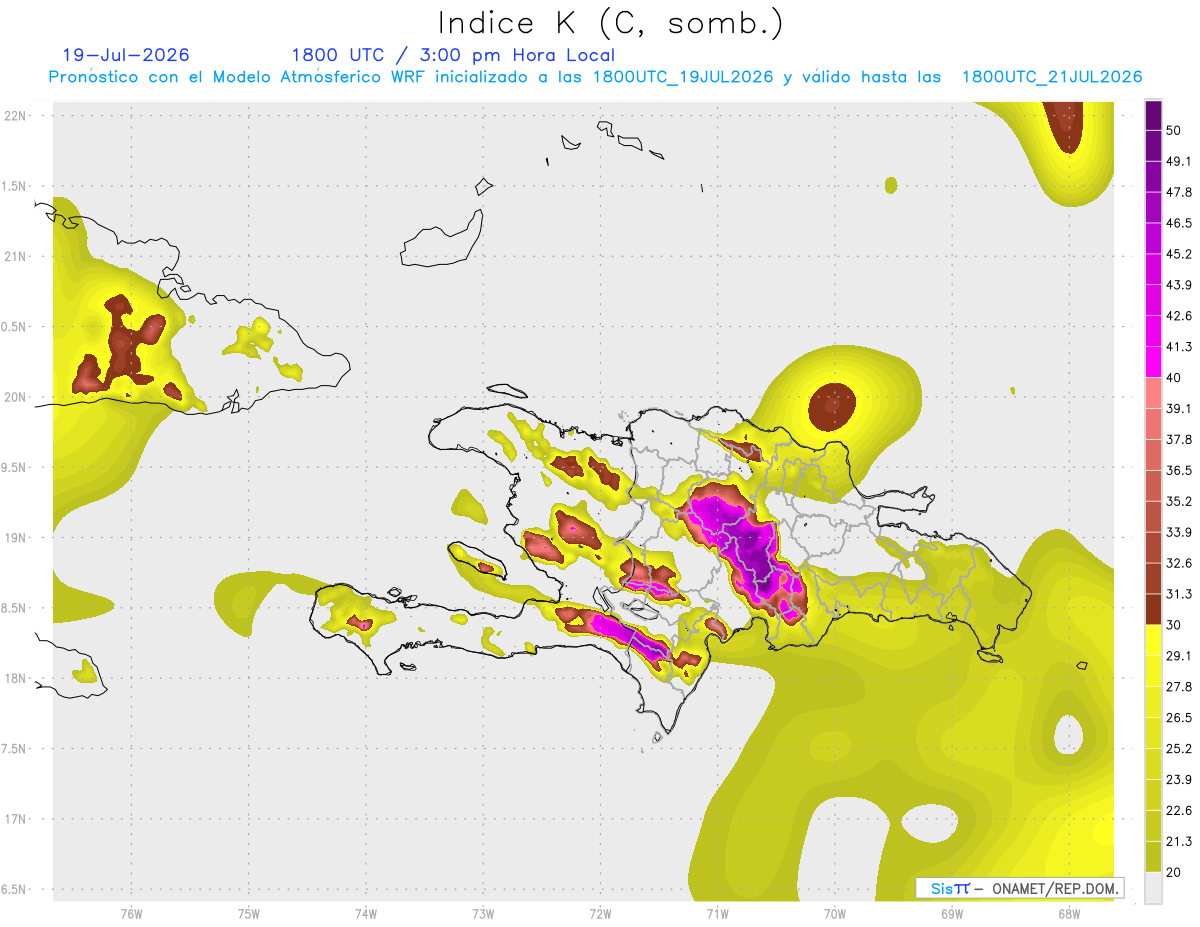Image resolution: width=1200 pixels, height=927 pixels.
Task: Select the gray legend band below 20
Action: 1153,887
